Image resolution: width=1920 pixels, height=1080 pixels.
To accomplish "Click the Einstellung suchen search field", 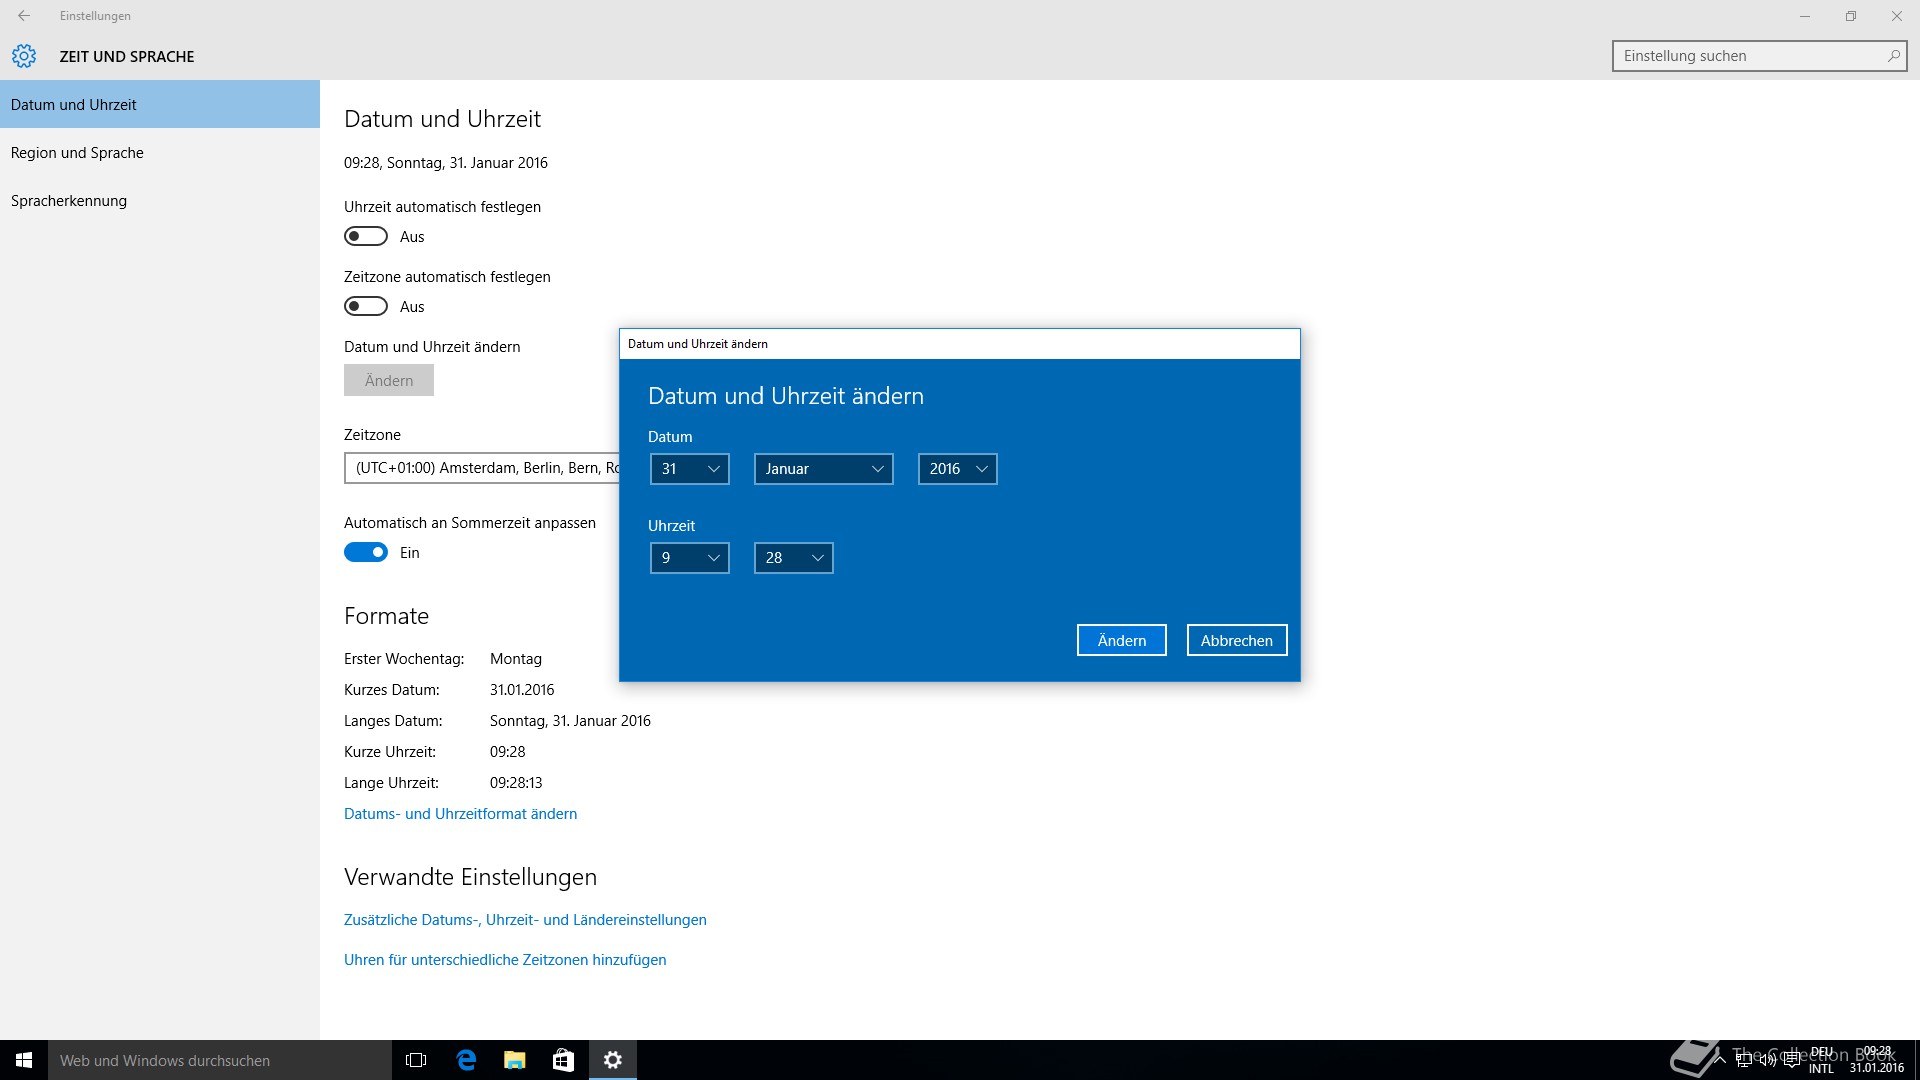I will click(1745, 56).
